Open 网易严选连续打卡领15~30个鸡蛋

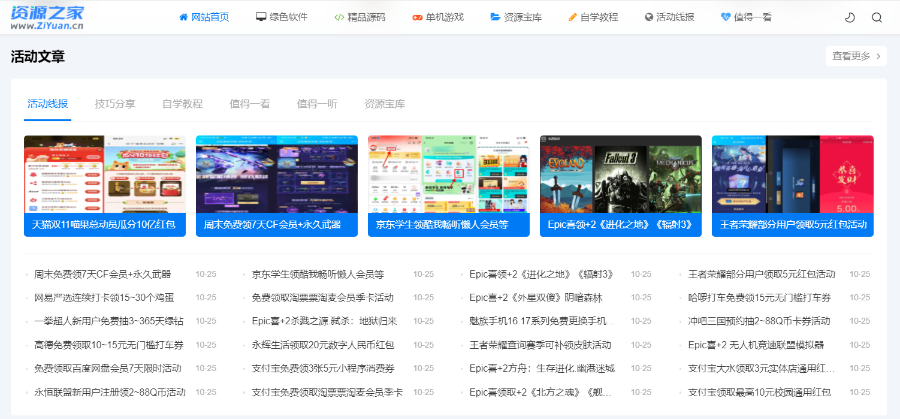(104, 298)
